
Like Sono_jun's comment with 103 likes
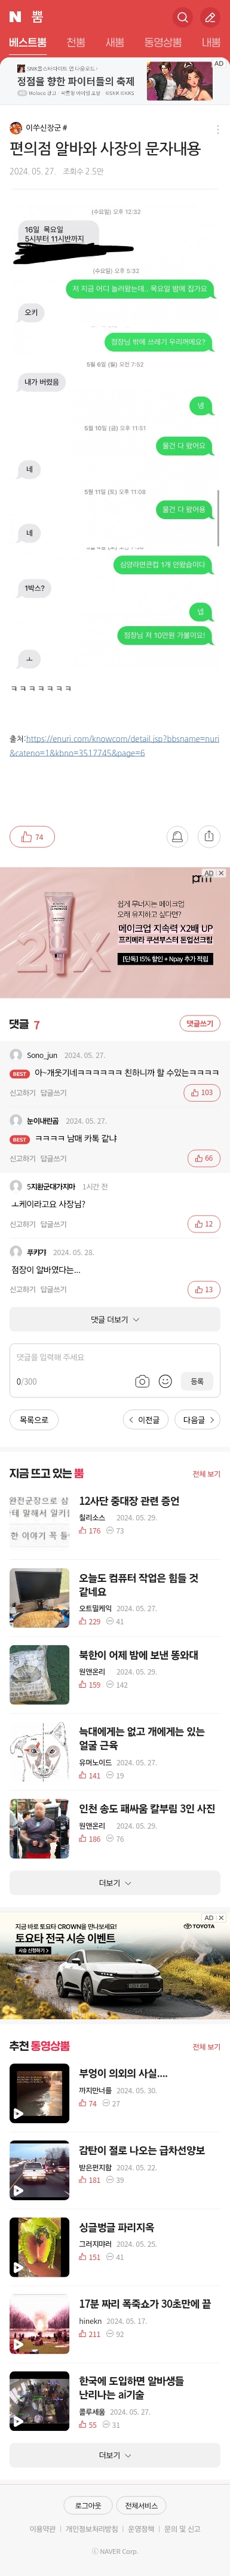[202, 1093]
